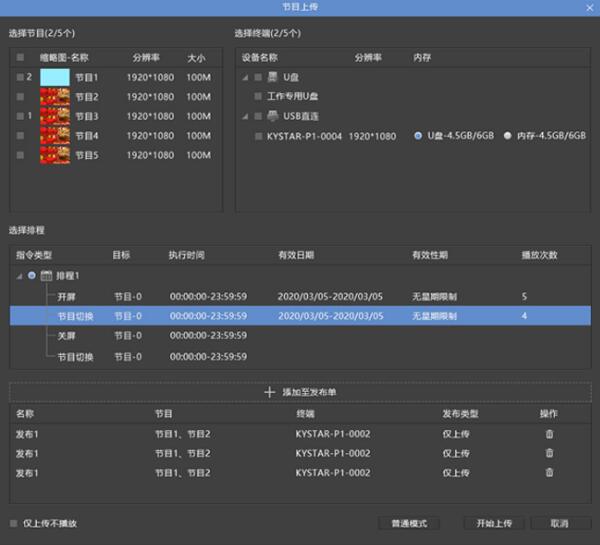Click the 取消 button
The image size is (600, 545).
point(561,523)
